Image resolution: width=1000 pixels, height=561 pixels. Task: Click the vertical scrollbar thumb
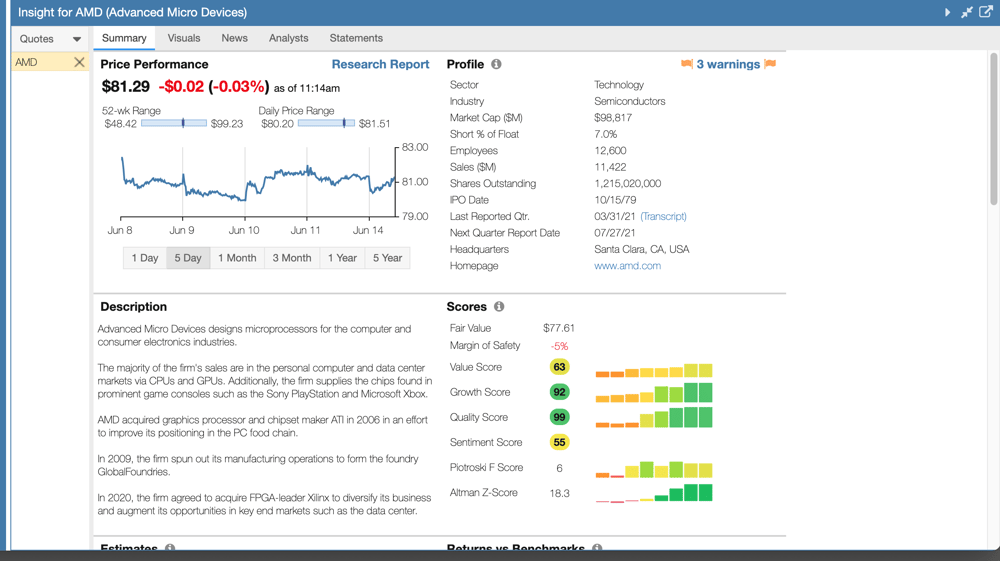pos(994,129)
